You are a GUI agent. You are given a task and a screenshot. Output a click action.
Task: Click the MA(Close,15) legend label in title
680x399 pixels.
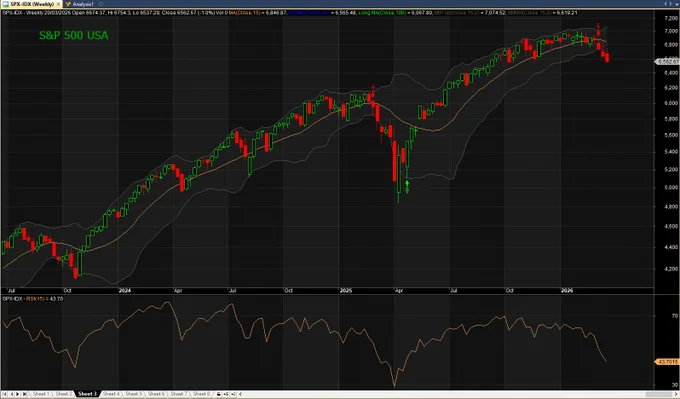(245, 13)
